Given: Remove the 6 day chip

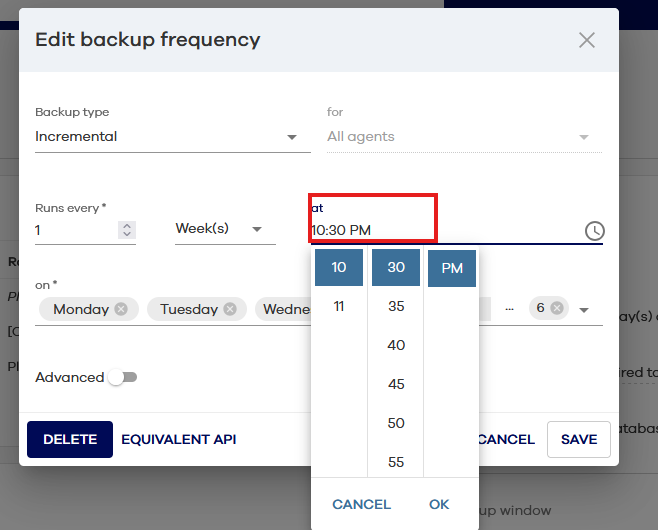Looking at the screenshot, I should [557, 308].
